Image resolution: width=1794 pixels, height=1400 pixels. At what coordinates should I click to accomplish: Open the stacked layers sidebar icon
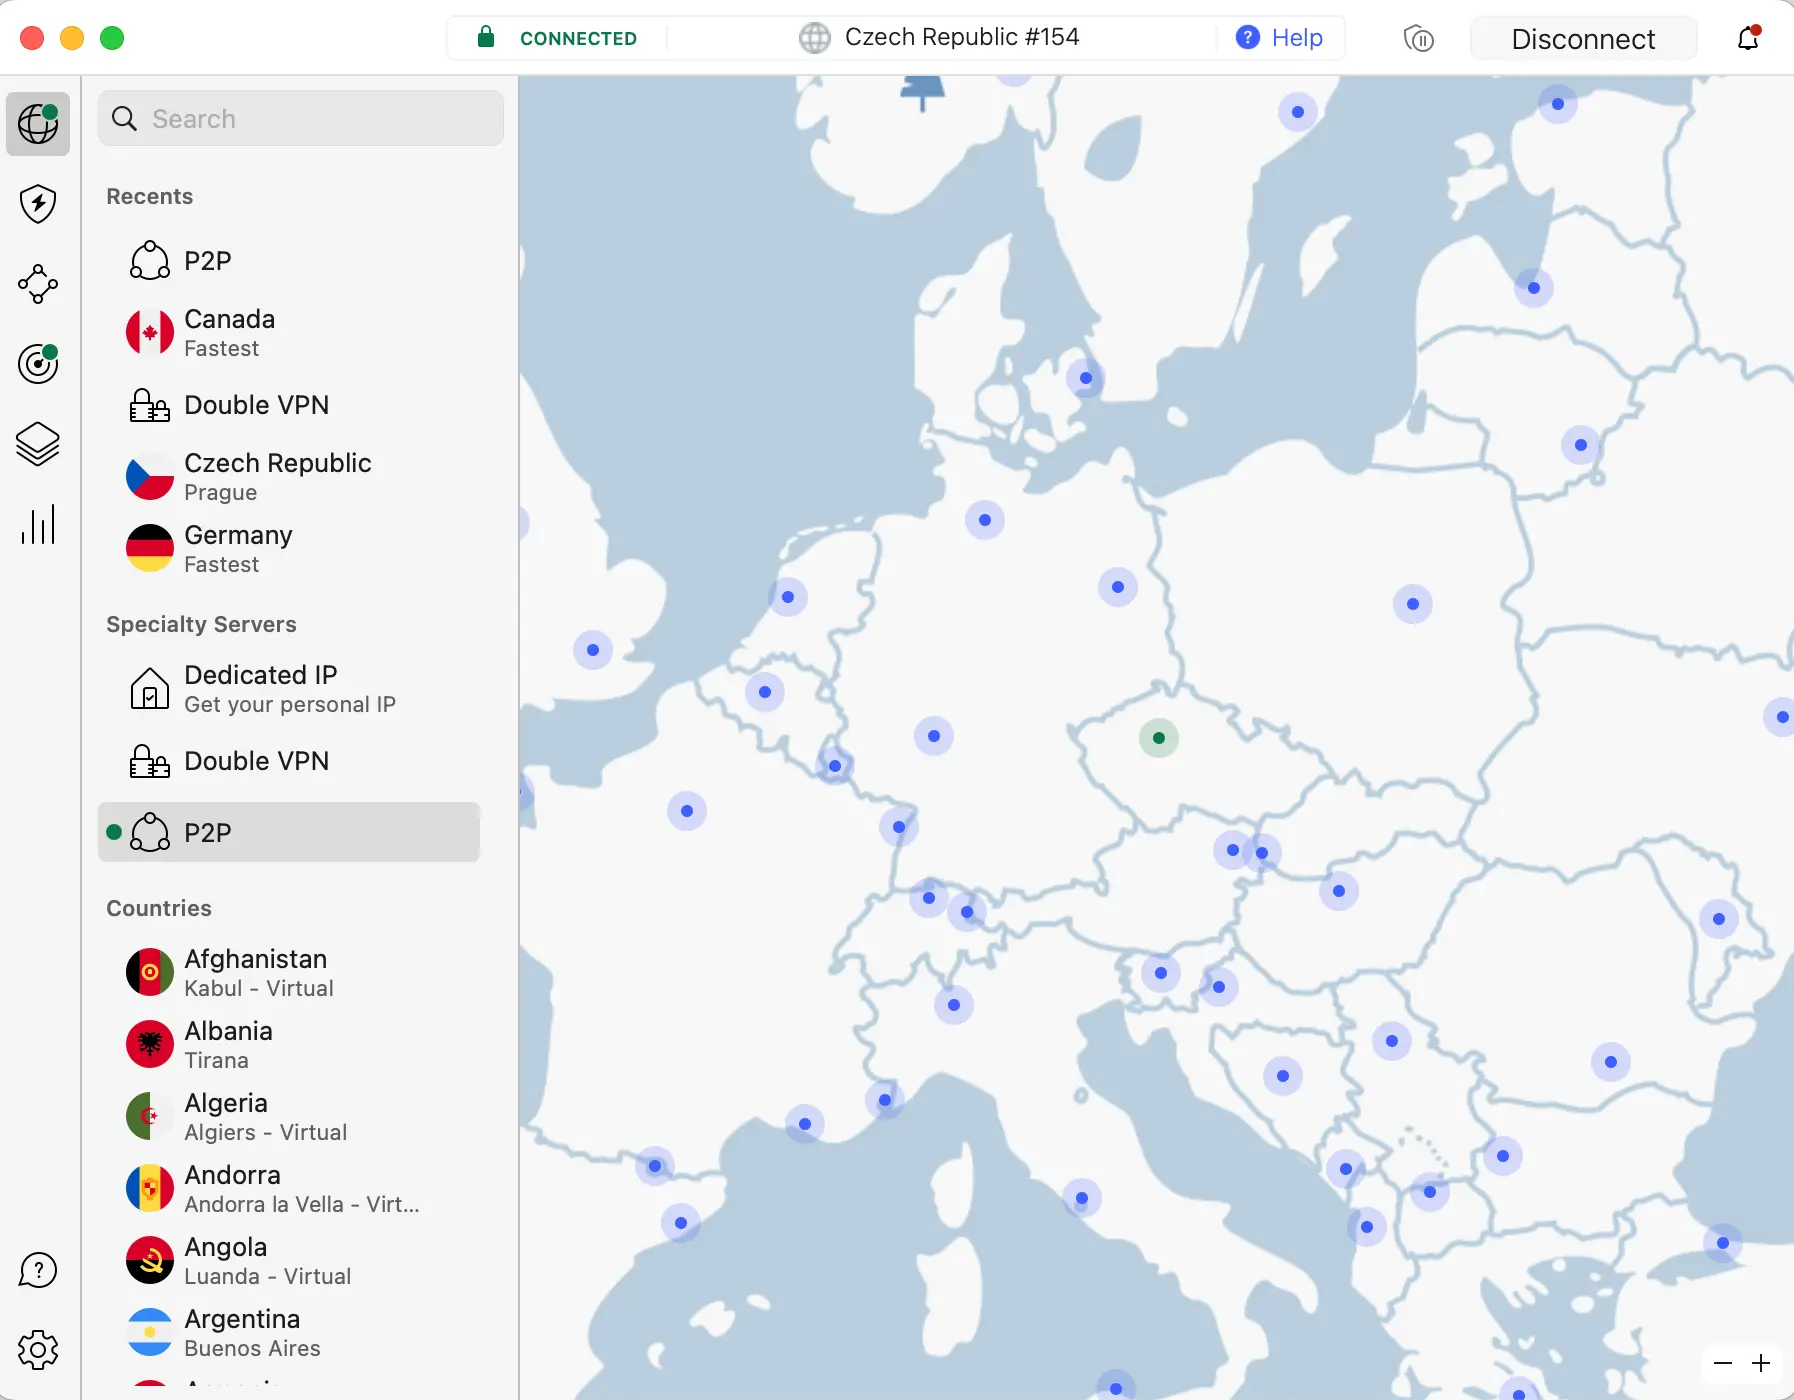38,444
